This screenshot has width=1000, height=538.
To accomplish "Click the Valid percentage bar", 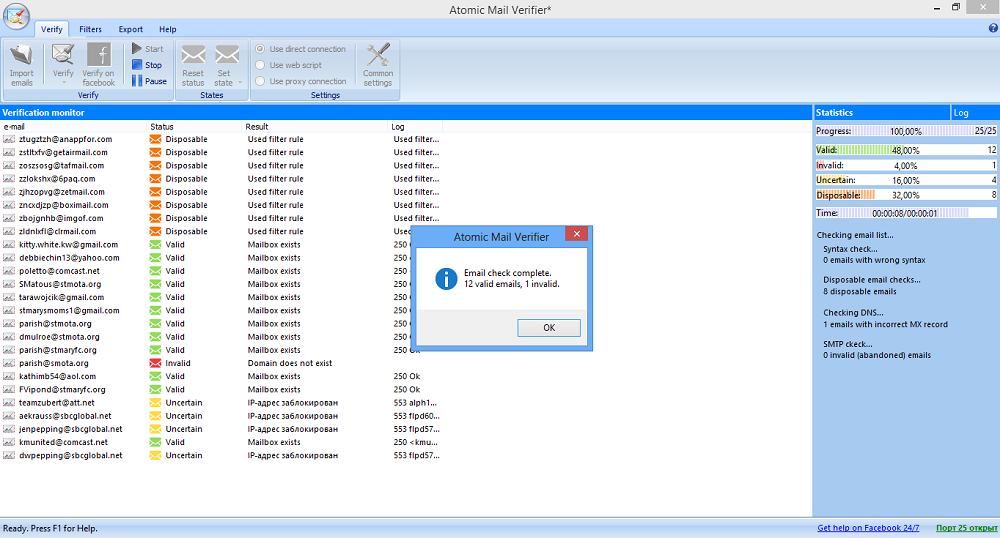I will point(906,150).
